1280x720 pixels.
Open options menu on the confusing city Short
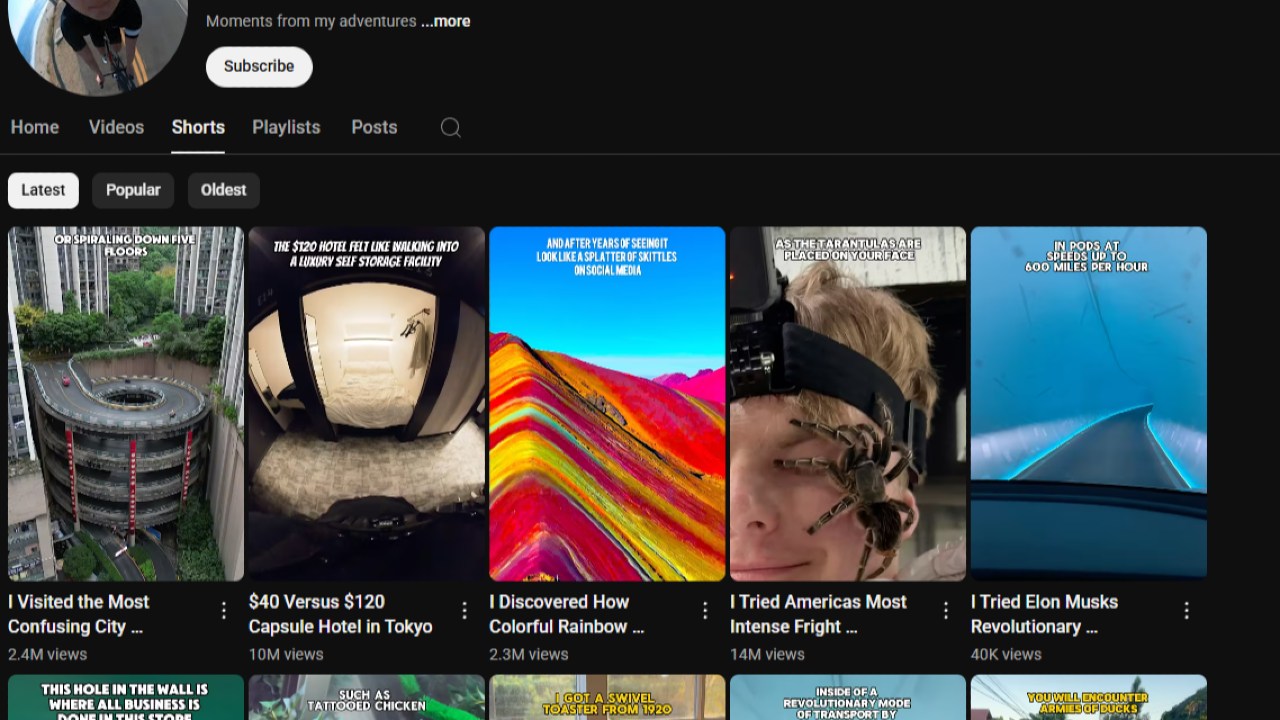point(223,609)
